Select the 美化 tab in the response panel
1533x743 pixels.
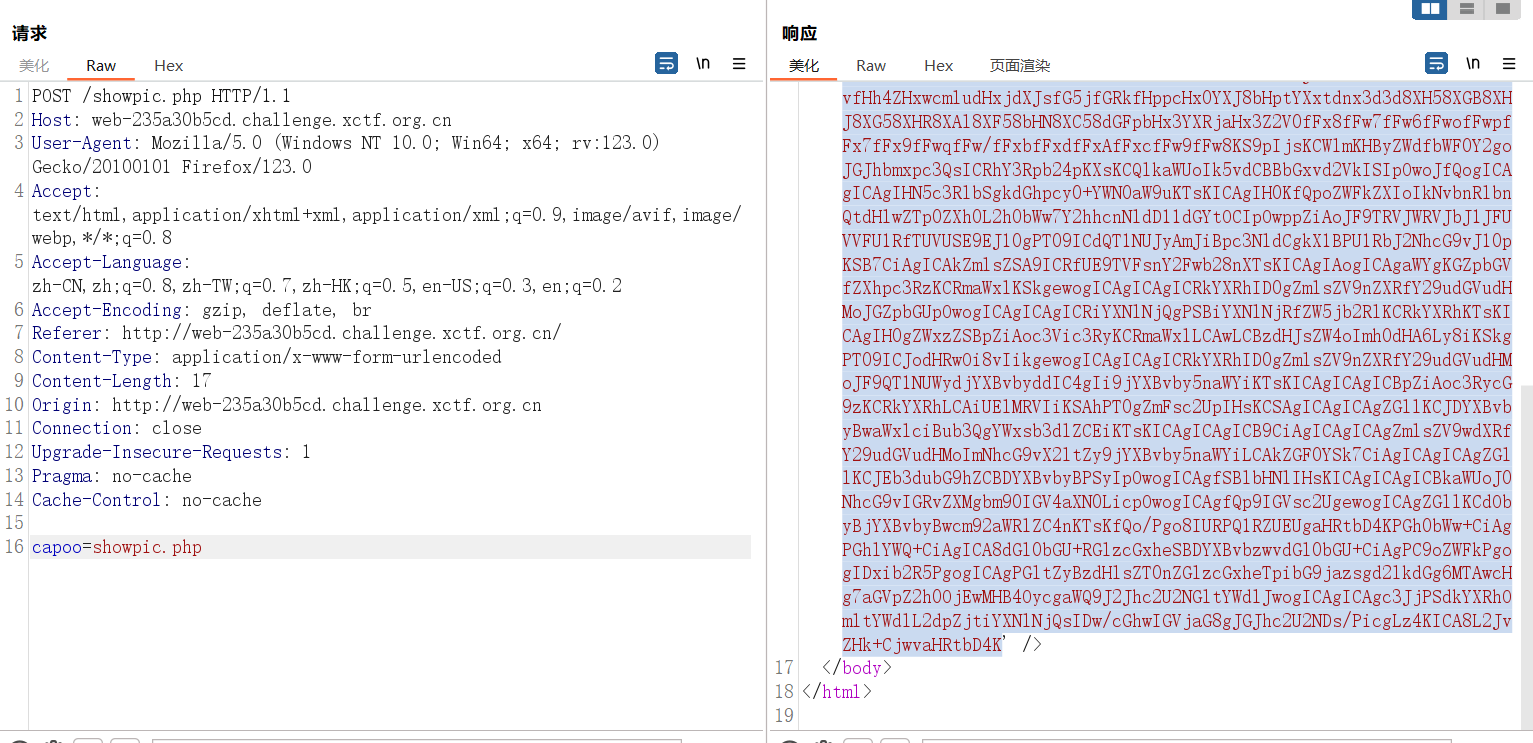[x=804, y=66]
